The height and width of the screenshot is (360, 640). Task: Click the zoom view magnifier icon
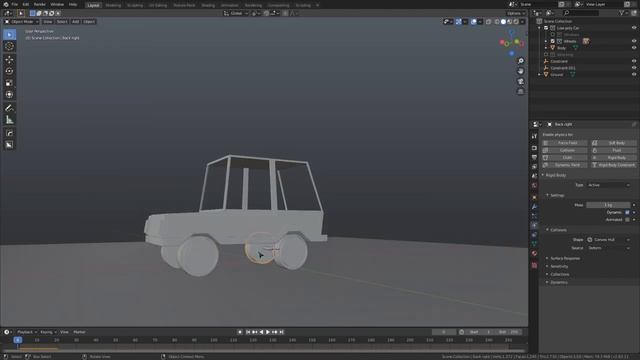click(520, 61)
